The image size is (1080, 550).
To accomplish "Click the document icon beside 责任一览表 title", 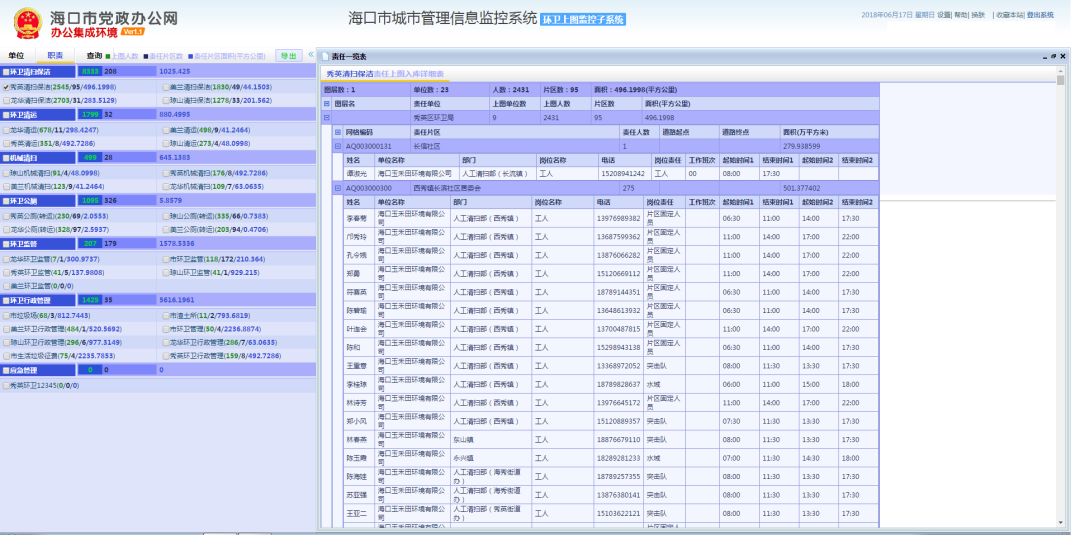I will [325, 56].
